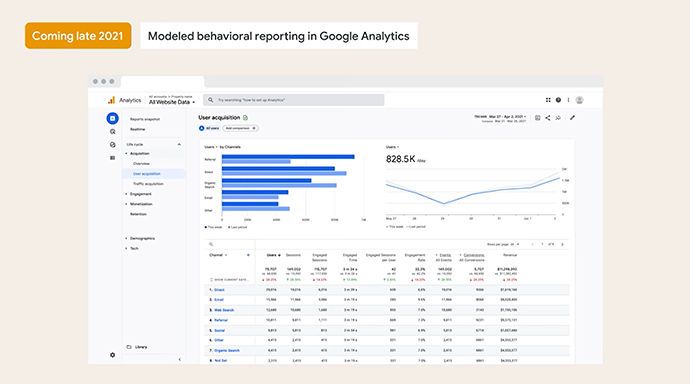Screen dimensions: 690x384
Task: Select the All users segment radio
Action: pos(202,128)
